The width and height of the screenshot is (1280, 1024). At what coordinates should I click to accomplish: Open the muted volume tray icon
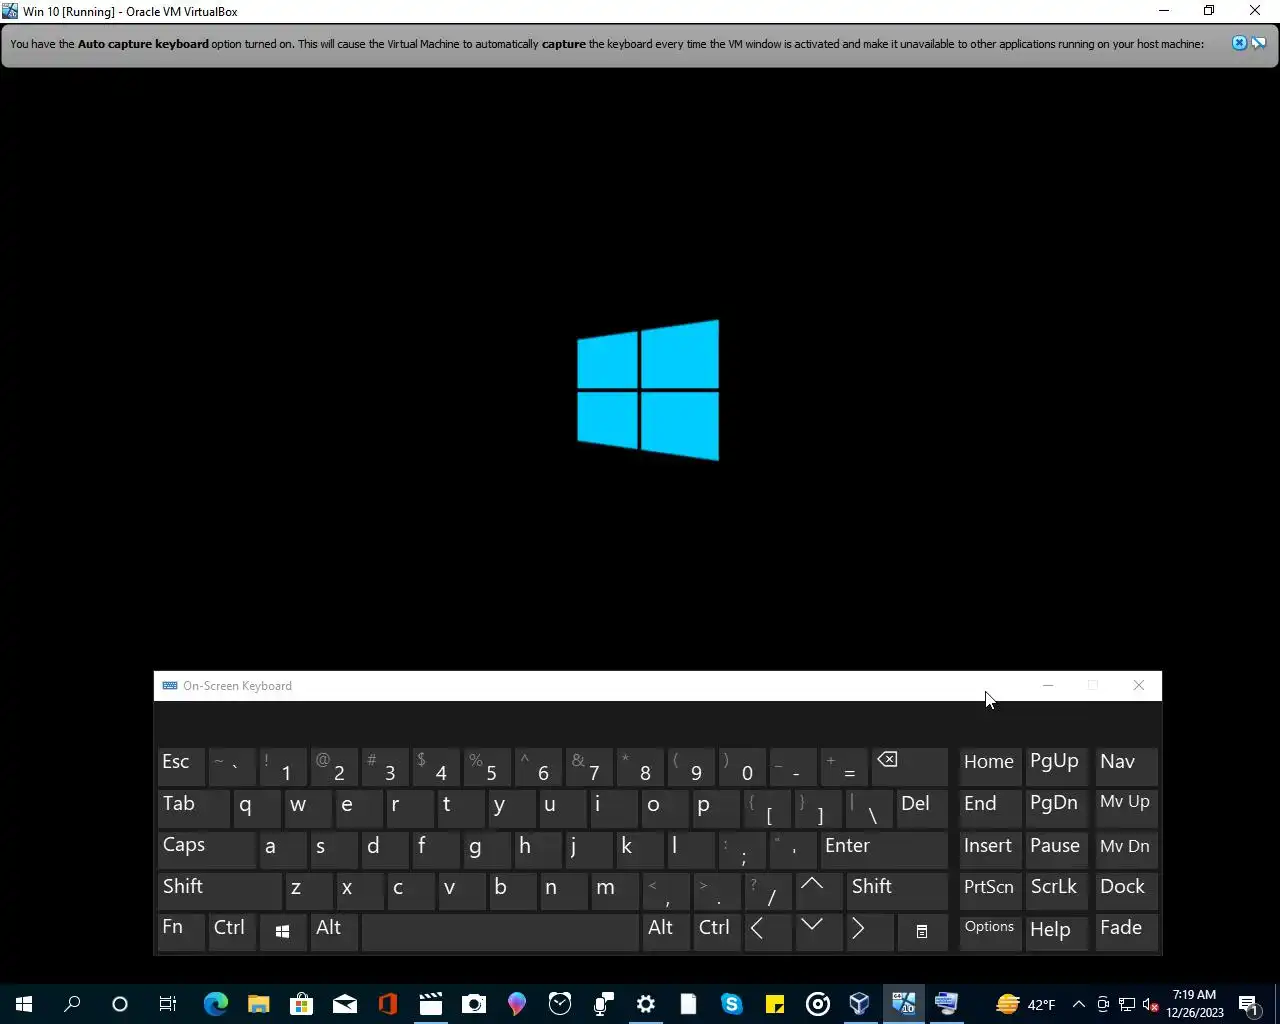[x=1151, y=1005]
